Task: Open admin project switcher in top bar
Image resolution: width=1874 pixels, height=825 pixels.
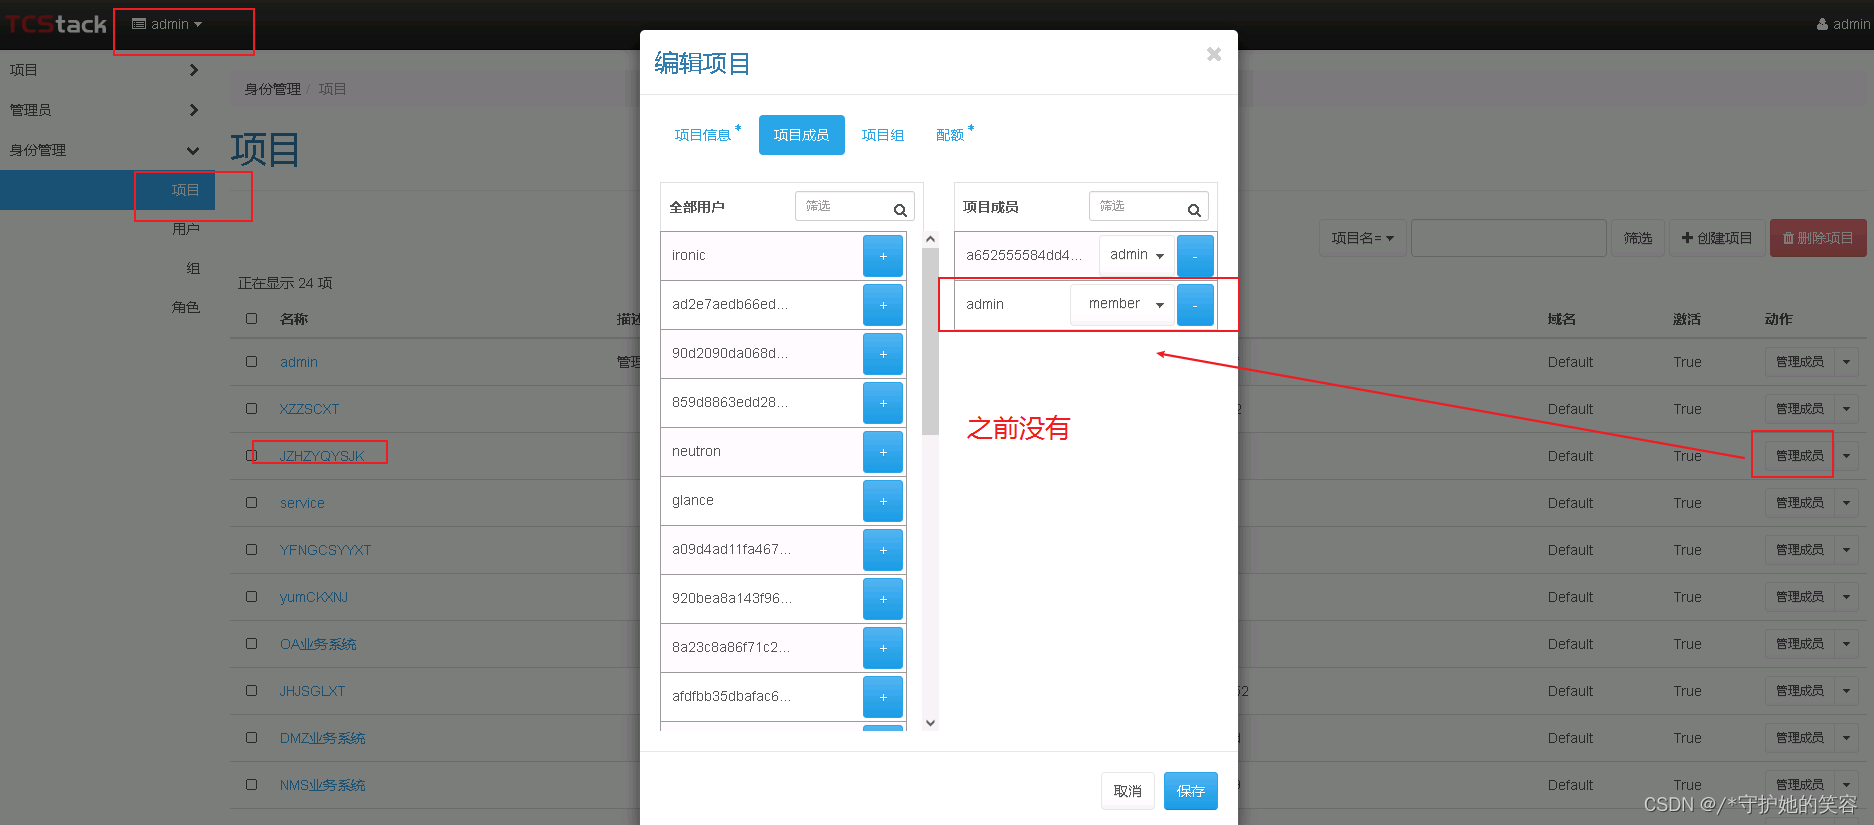Action: pos(167,24)
